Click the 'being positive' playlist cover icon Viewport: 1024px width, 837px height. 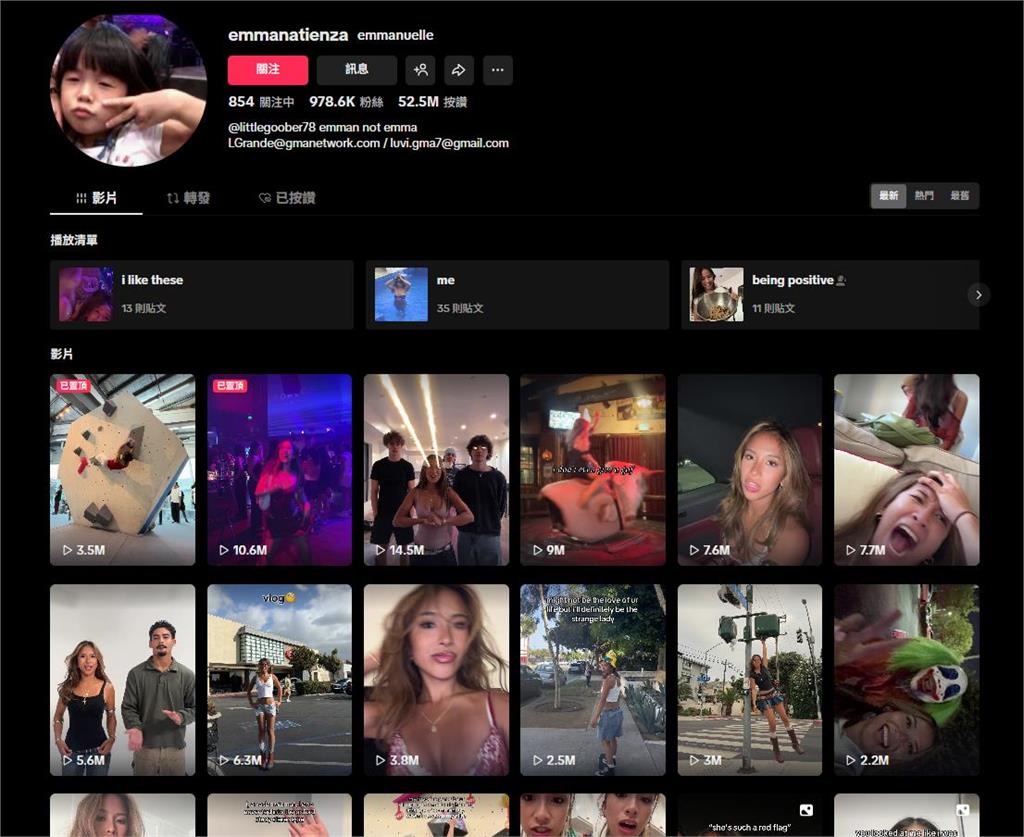tap(717, 294)
